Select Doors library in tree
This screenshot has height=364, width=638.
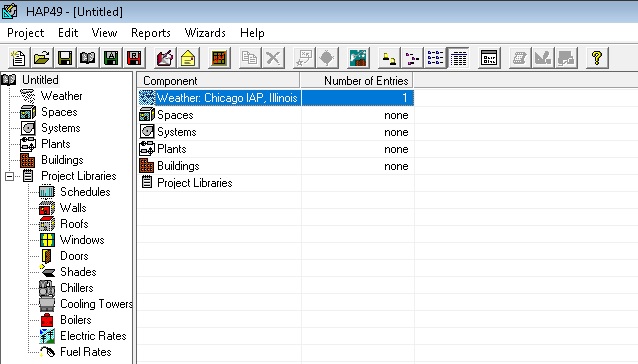tap(74, 256)
